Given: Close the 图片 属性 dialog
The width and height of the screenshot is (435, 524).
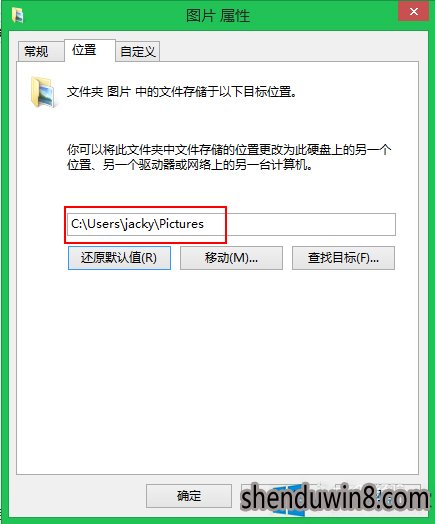Looking at the screenshot, I should coord(414,12).
